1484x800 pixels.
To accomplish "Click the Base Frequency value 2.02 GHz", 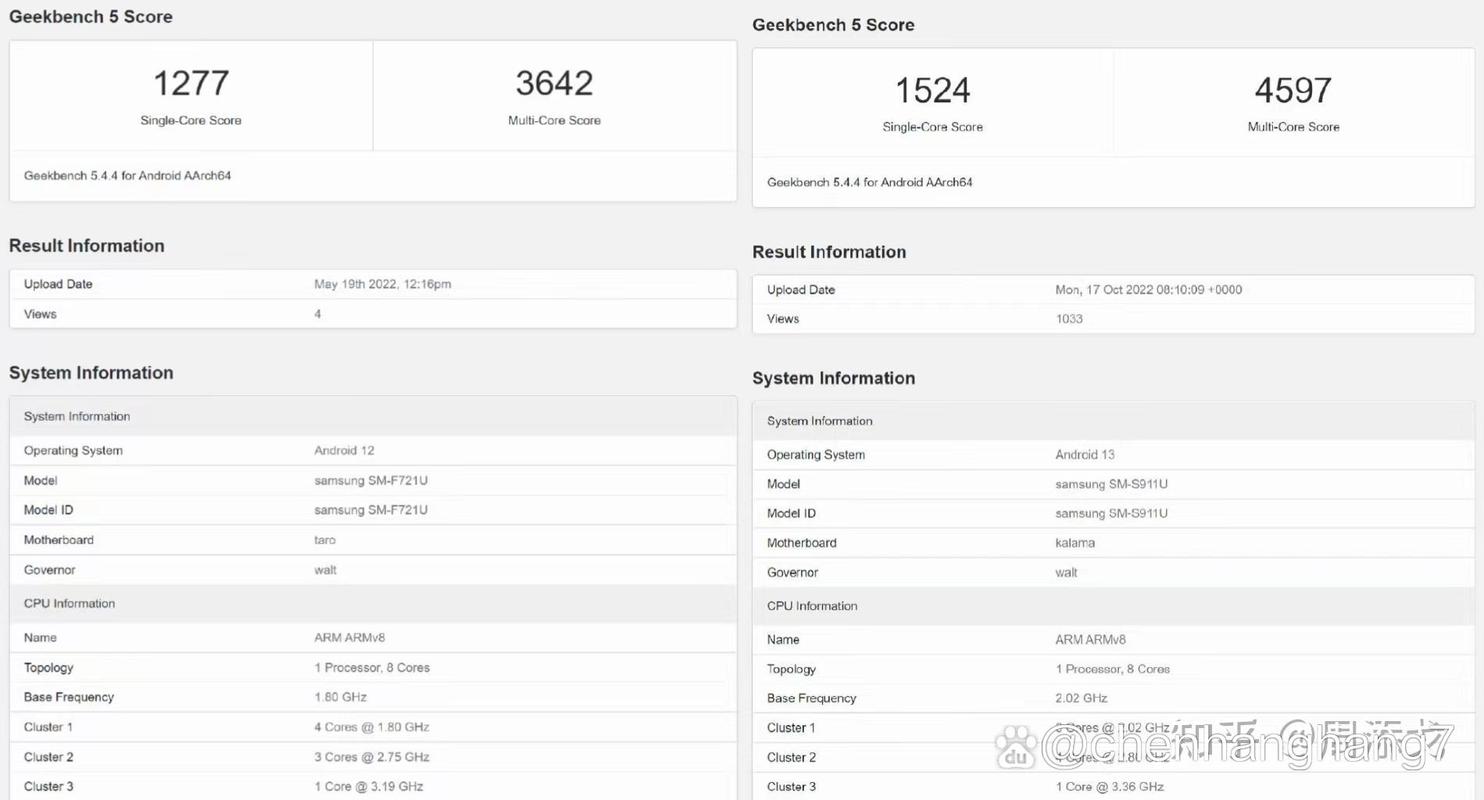I will [1081, 698].
